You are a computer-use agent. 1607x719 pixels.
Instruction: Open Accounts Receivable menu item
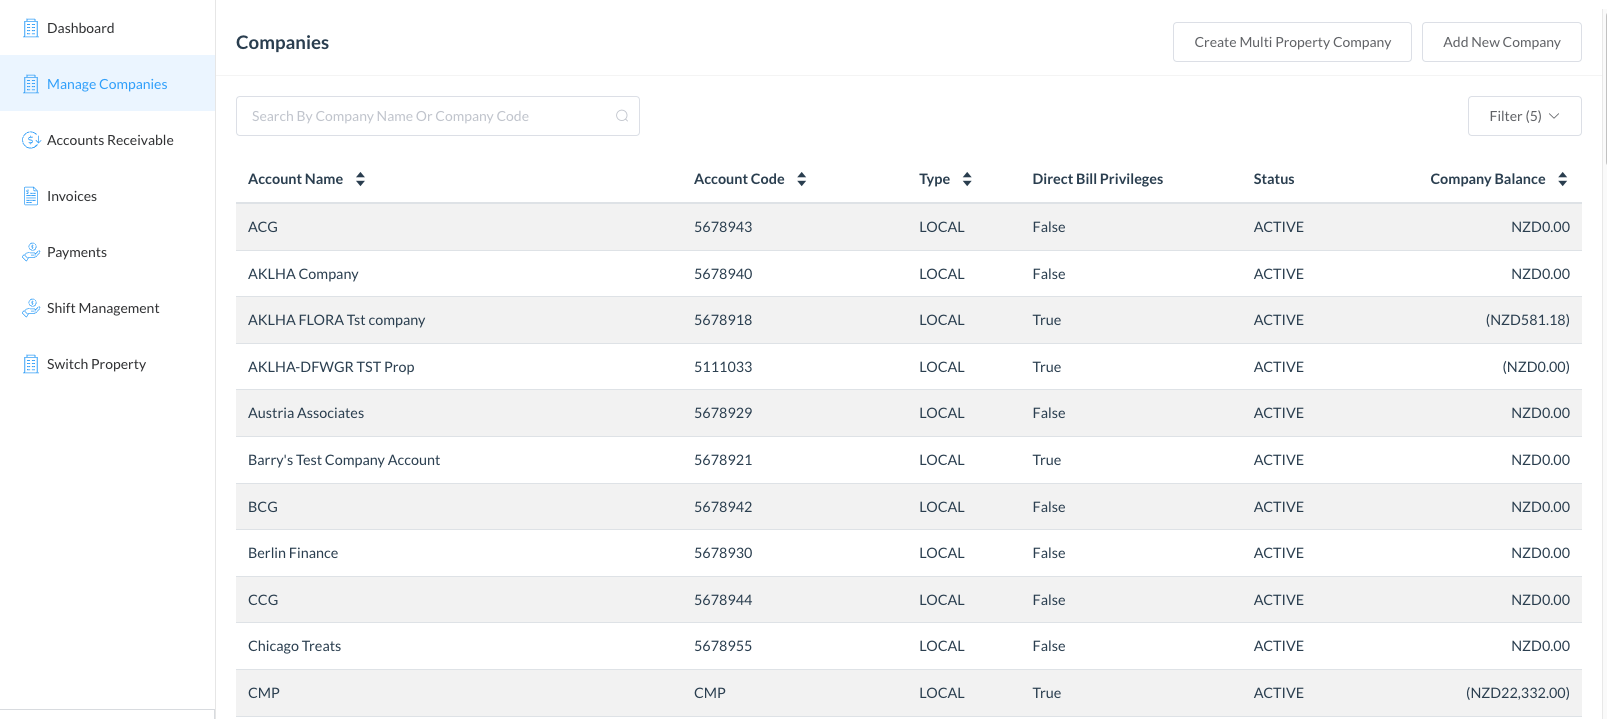pyautogui.click(x=110, y=140)
